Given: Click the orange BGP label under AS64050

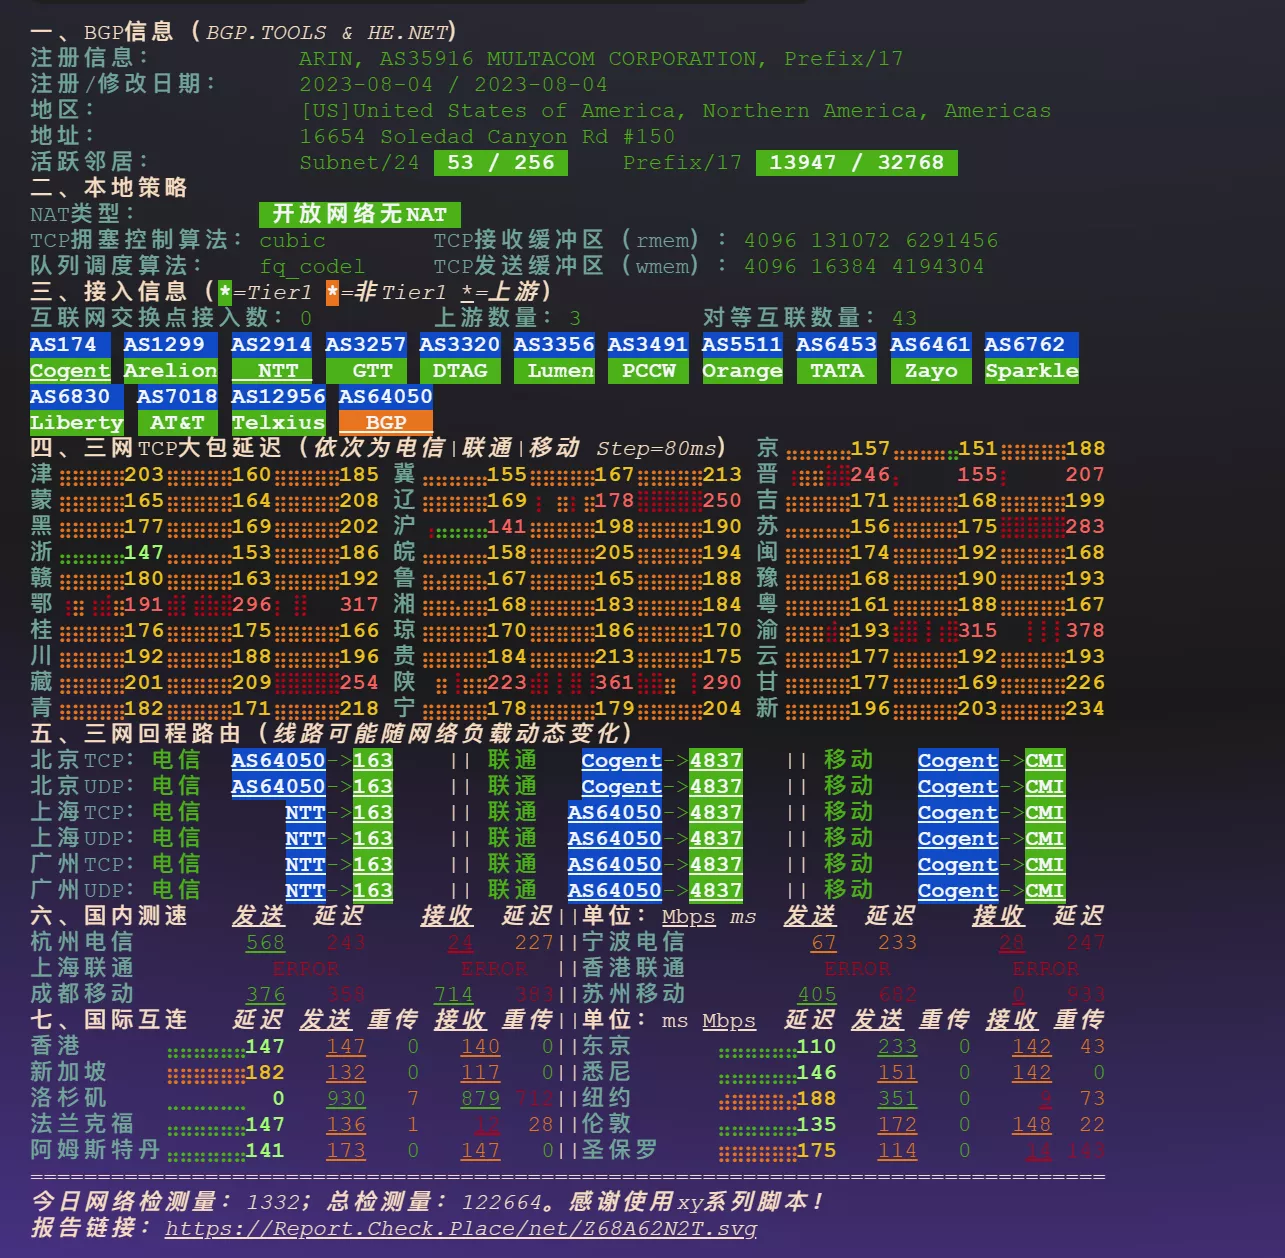Looking at the screenshot, I should (x=385, y=423).
